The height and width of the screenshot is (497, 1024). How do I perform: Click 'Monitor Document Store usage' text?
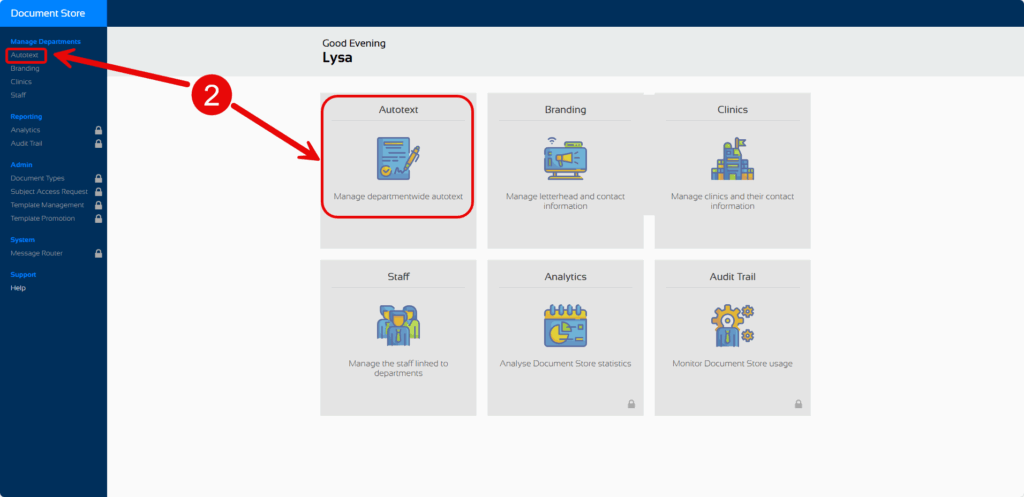pyautogui.click(x=732, y=364)
